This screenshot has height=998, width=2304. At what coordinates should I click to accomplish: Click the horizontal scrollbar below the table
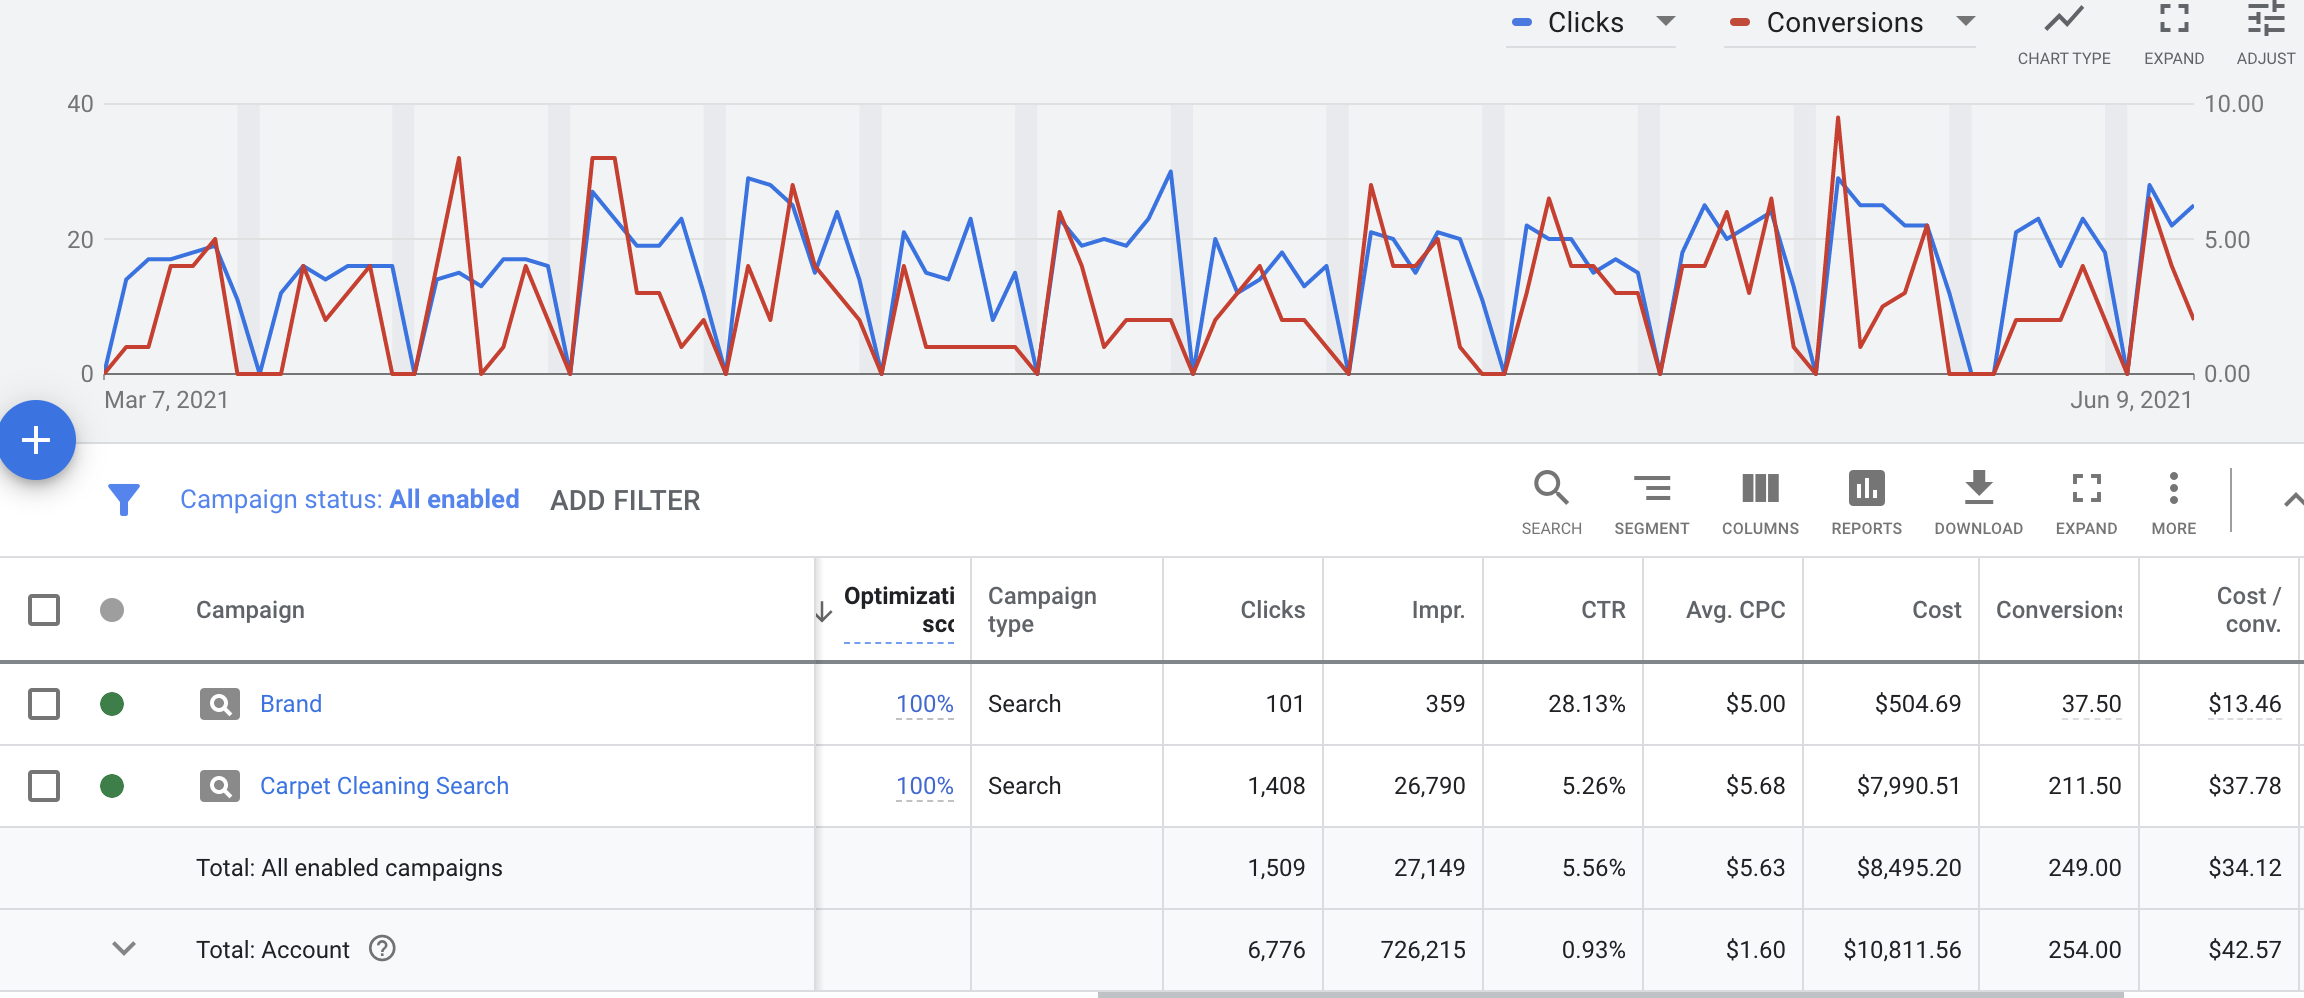(1610, 994)
